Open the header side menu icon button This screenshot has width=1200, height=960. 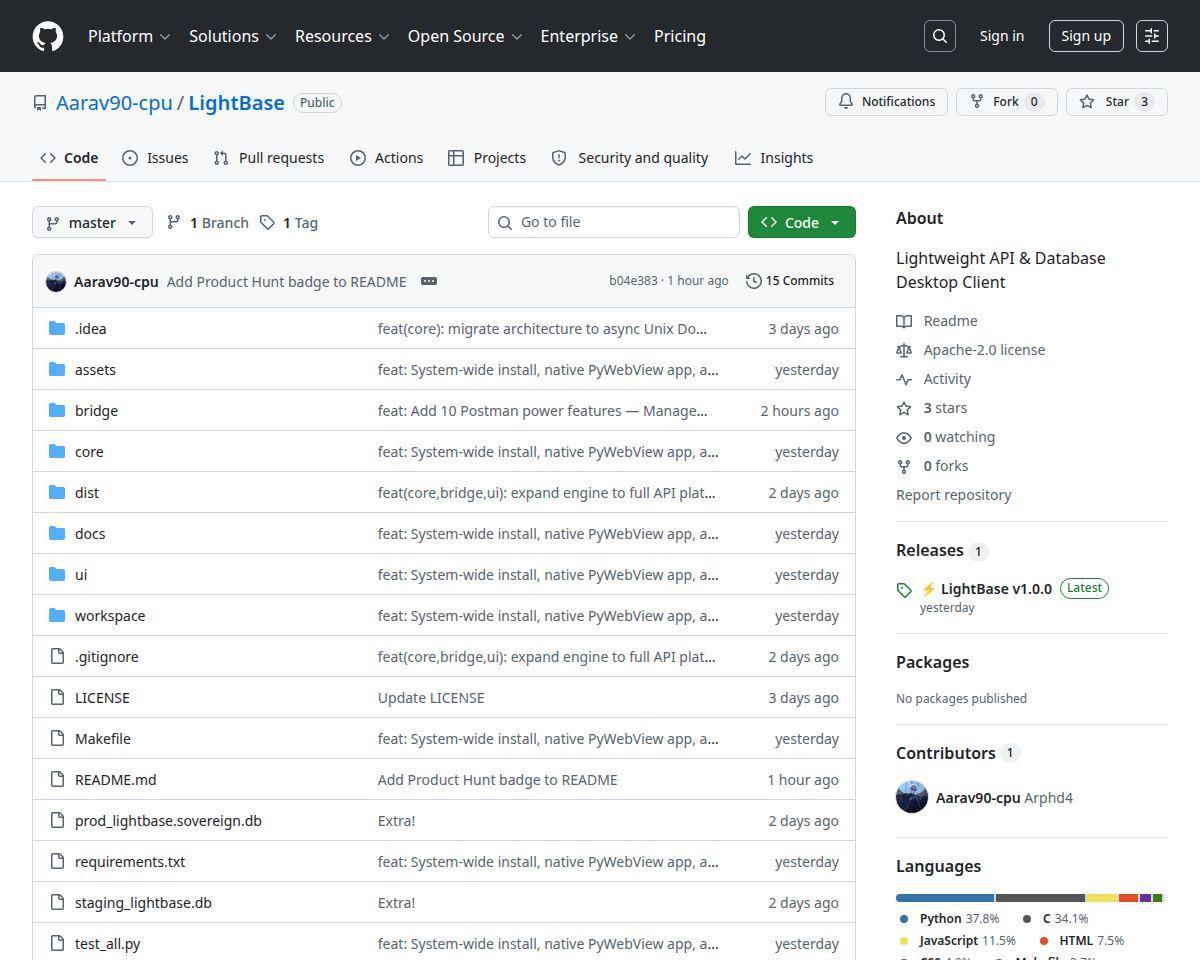(x=1152, y=36)
